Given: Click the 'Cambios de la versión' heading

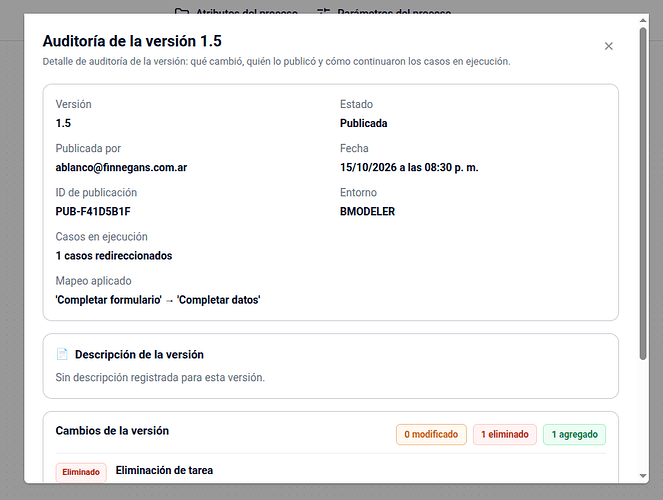Looking at the screenshot, I should (112, 431).
